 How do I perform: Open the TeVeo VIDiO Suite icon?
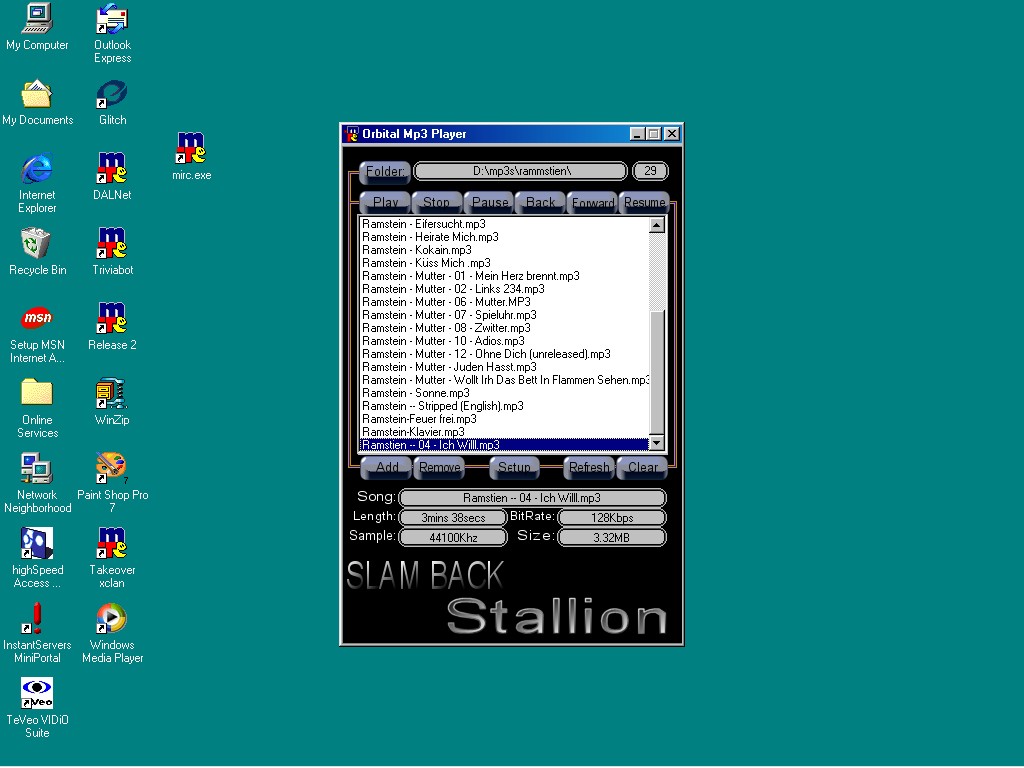(37, 694)
